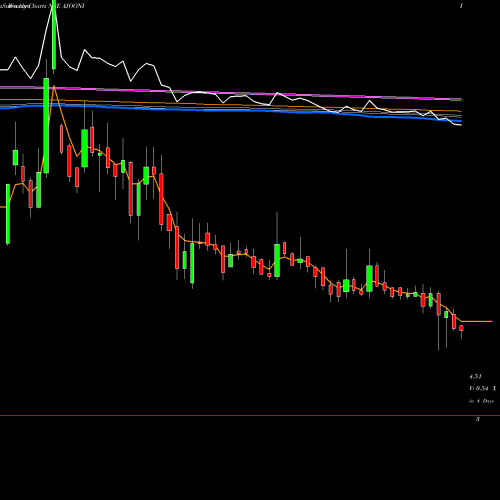Click the 4.51 price value

475,377
